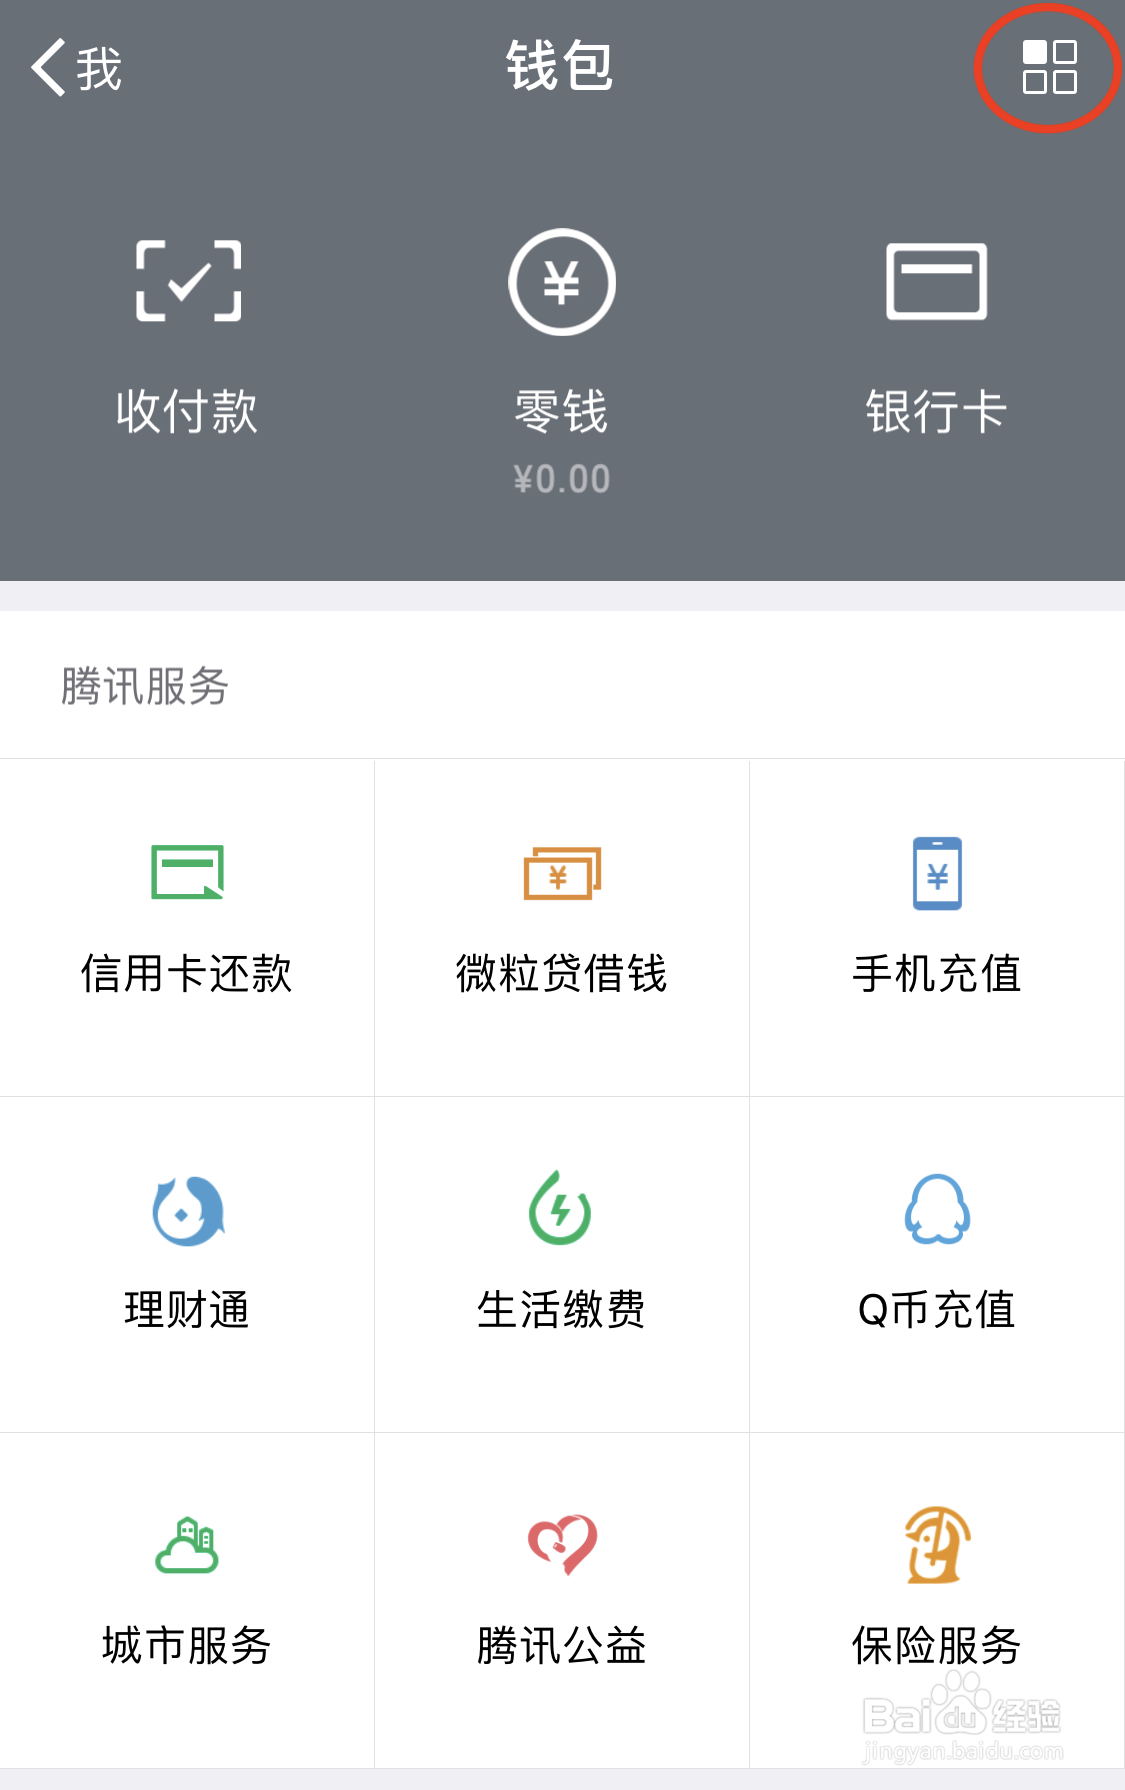Open 微粒贷借钱 orange money icon
Screen dimensions: 1125x1790
562,873
